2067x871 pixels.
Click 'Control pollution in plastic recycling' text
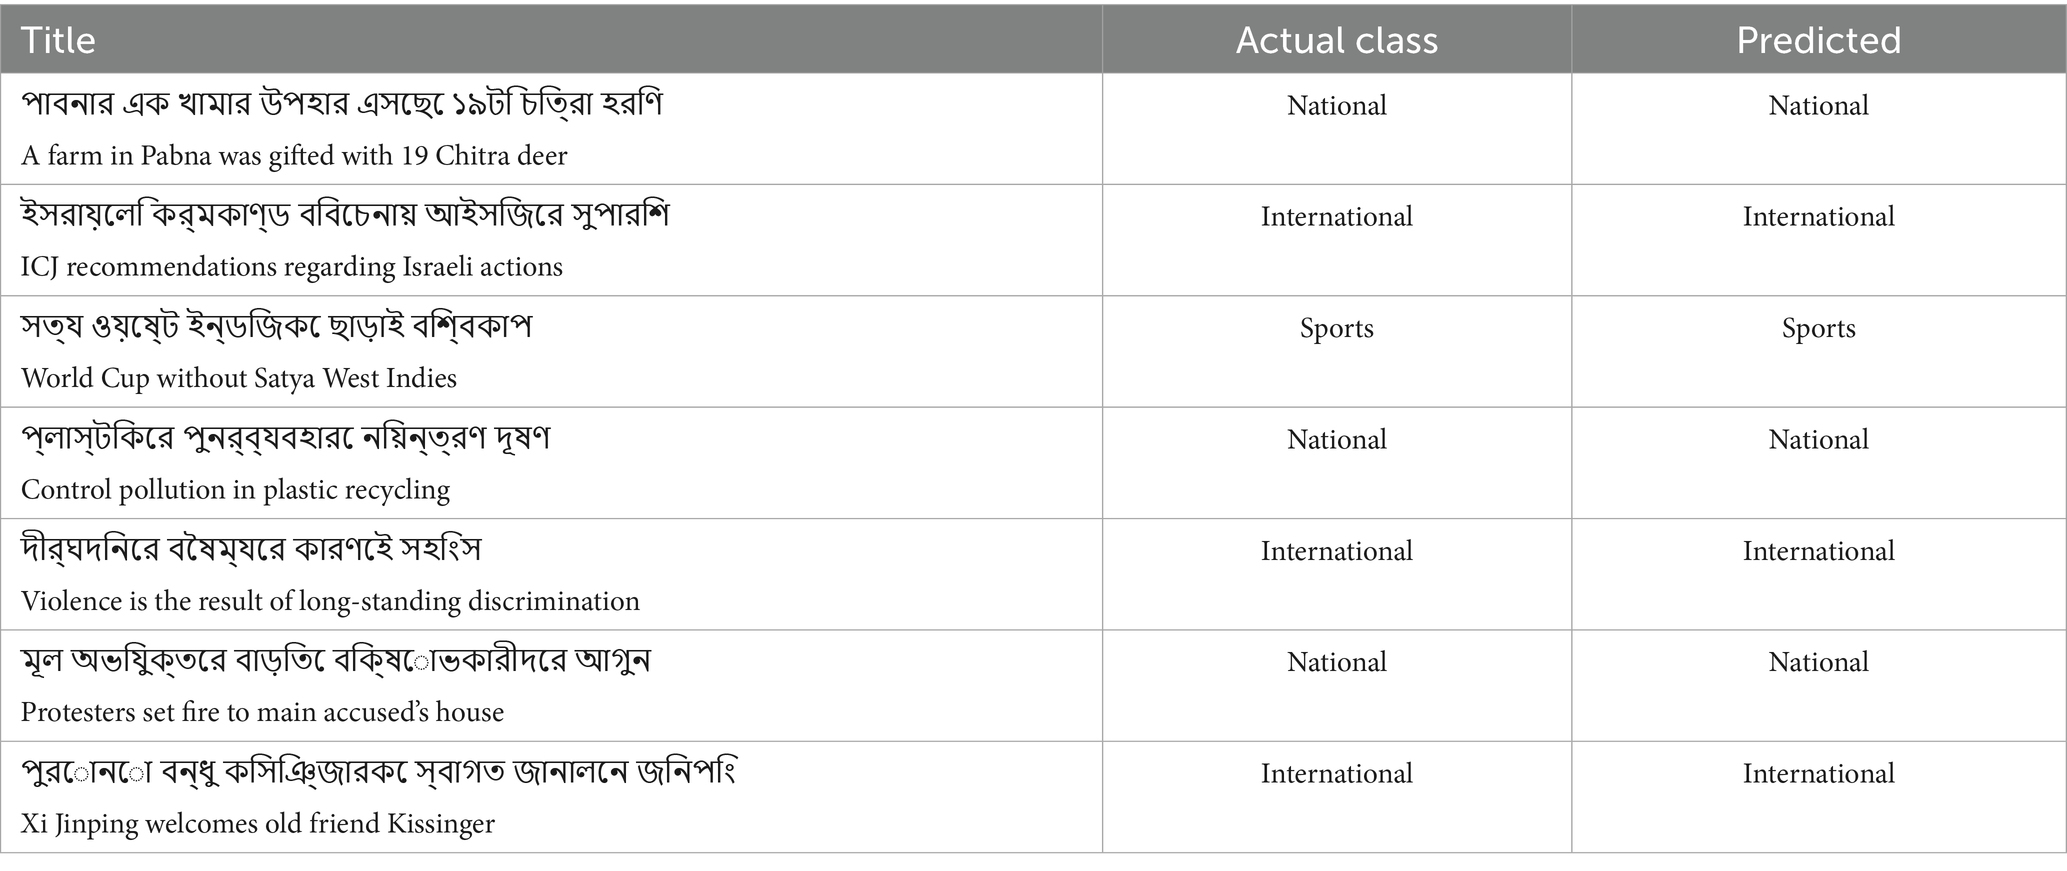pos(235,490)
